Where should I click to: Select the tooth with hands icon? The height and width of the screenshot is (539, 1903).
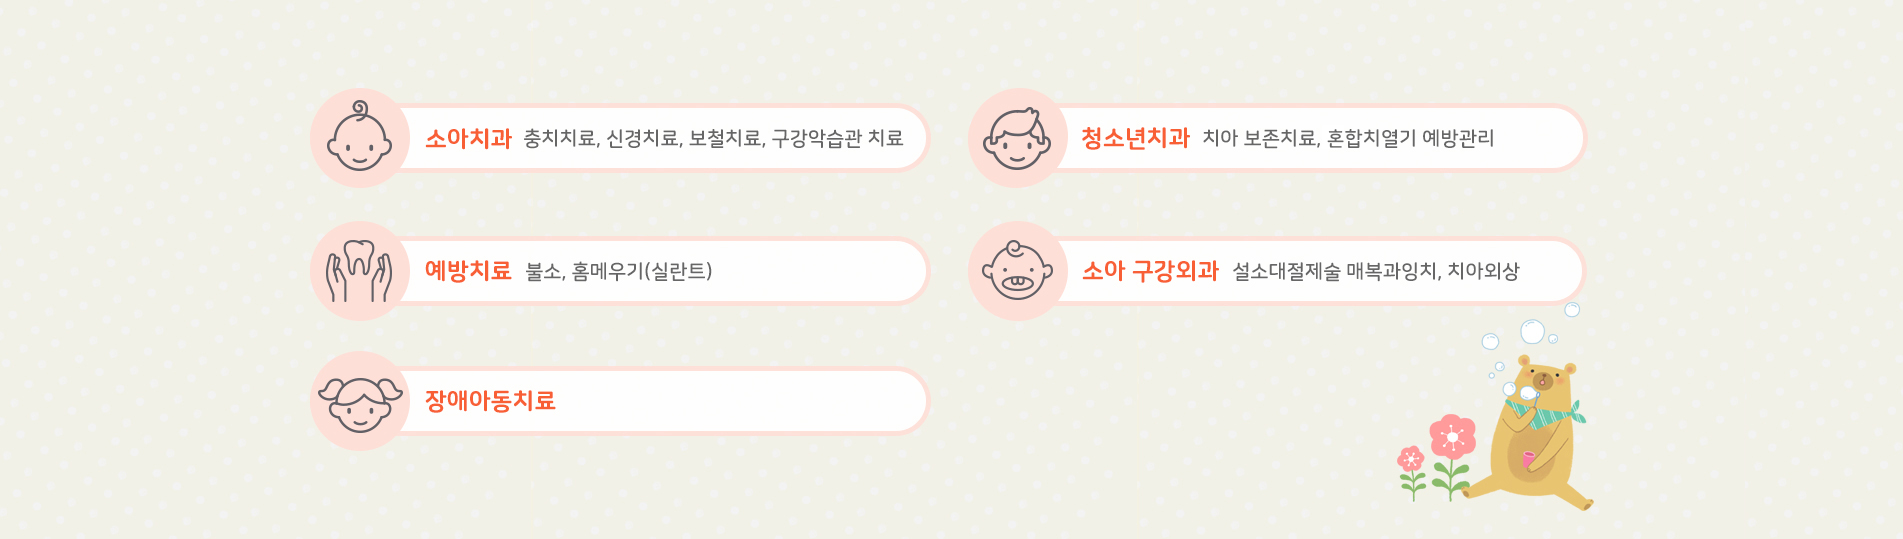click(360, 271)
